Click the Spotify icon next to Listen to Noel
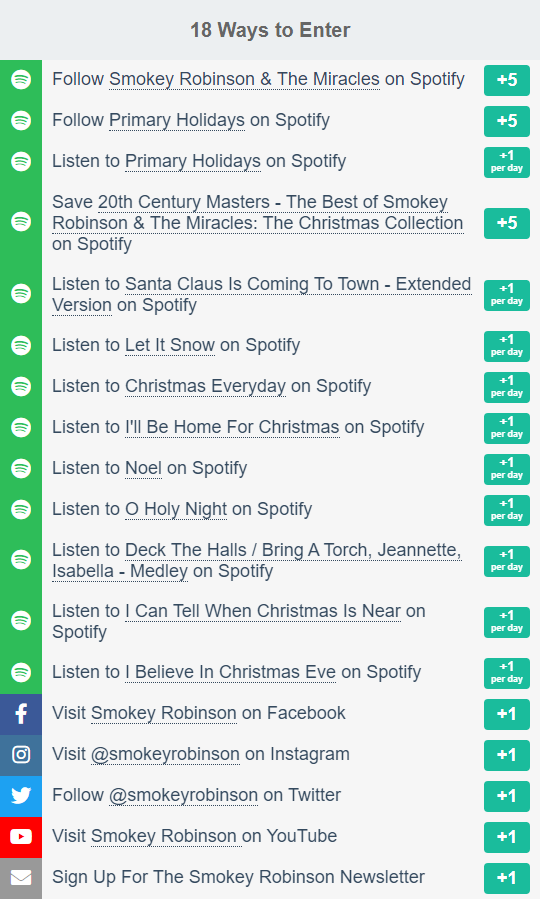This screenshot has height=899, width=540. pyautogui.click(x=21, y=468)
